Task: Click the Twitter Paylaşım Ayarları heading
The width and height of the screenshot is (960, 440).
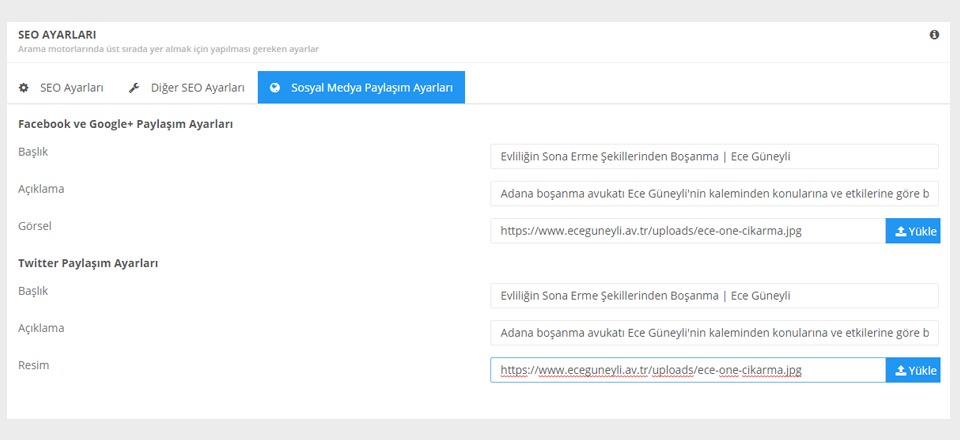Action: 88,263
